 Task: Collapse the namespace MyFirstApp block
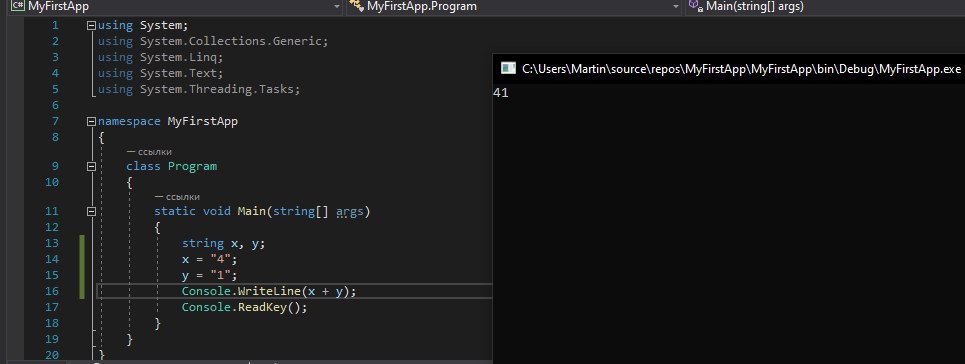[x=92, y=121]
